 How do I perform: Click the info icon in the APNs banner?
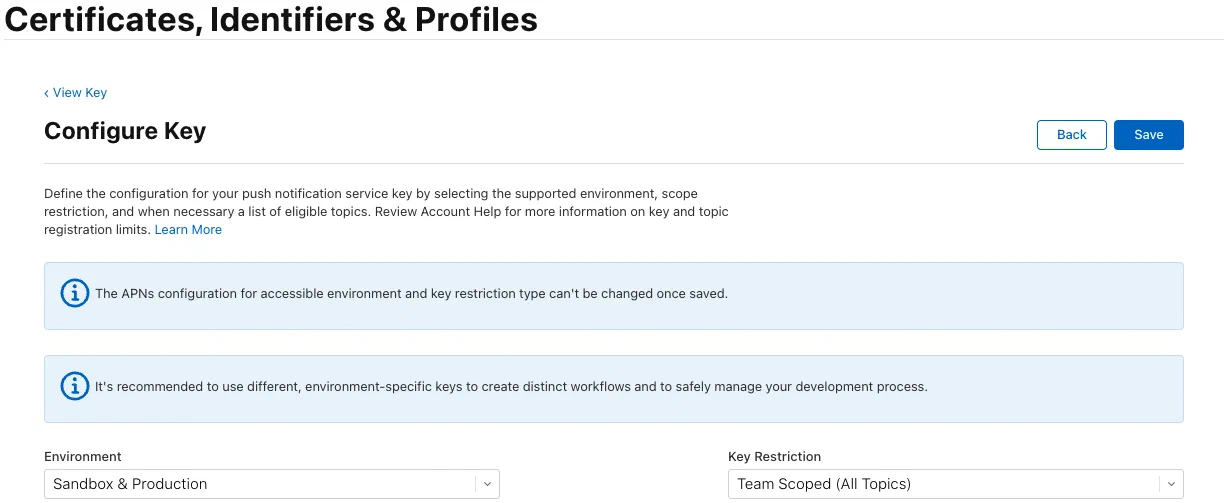[75, 294]
